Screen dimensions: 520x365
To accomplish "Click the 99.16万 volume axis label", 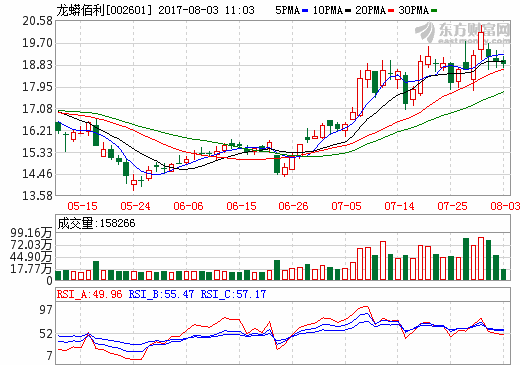I will coord(31,233).
